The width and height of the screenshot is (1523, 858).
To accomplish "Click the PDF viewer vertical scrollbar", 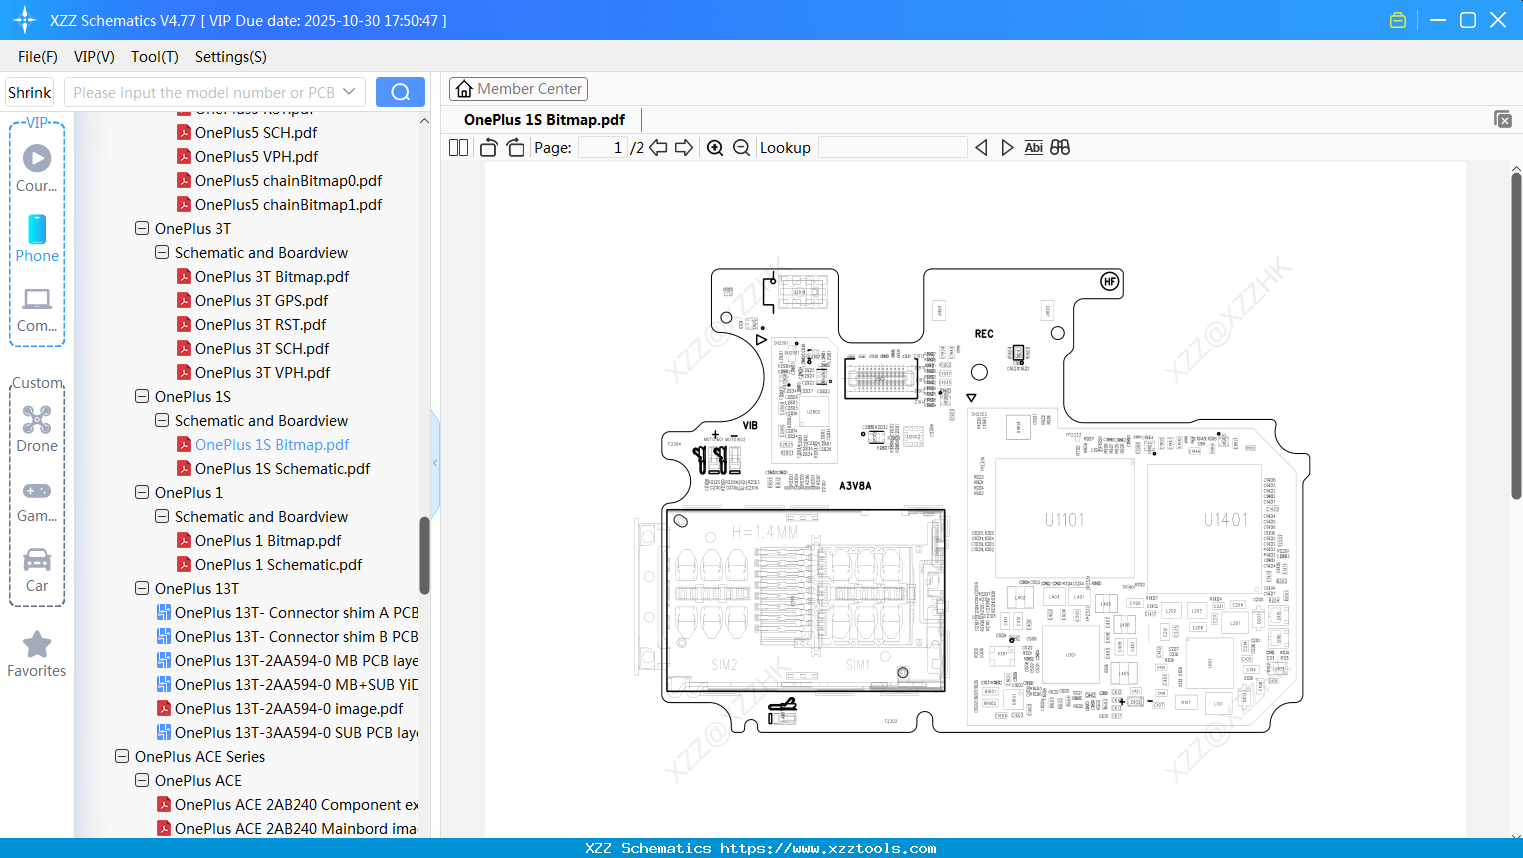I will click(x=1516, y=336).
